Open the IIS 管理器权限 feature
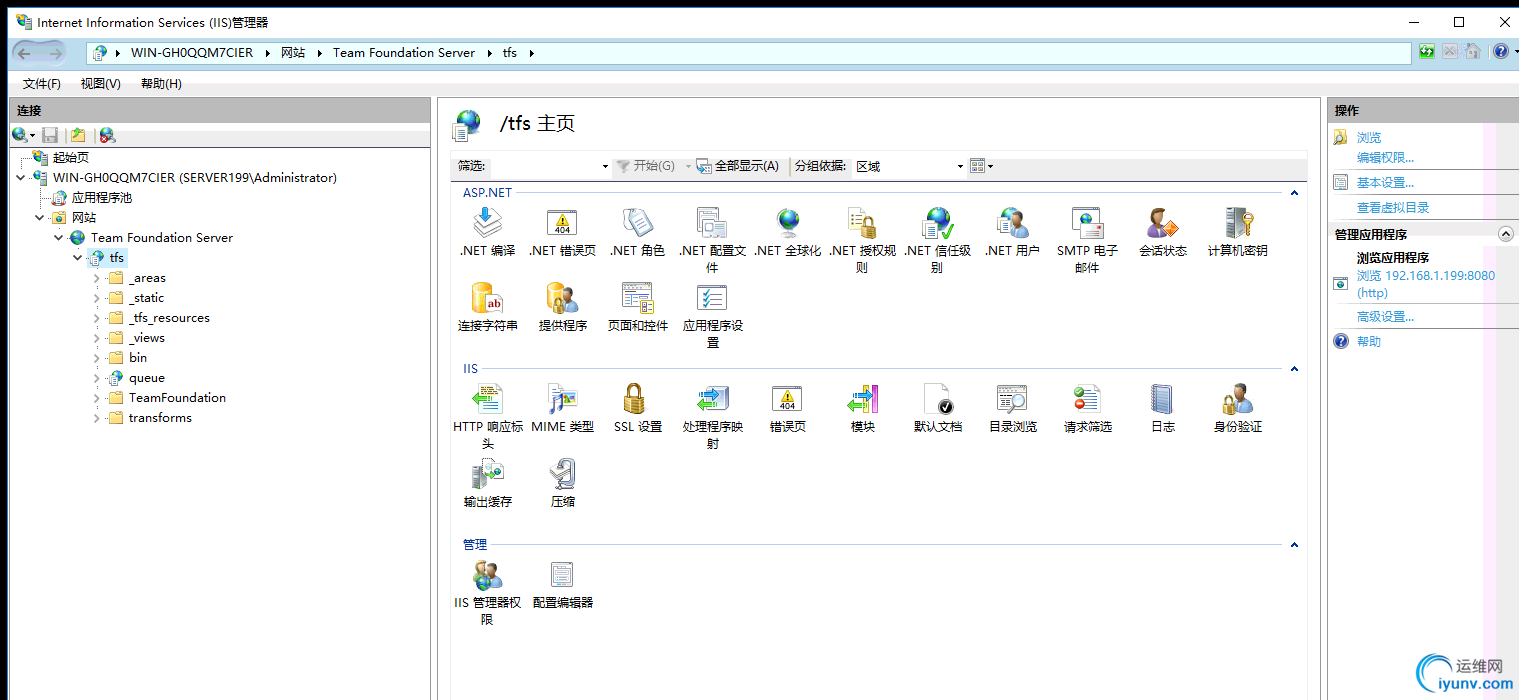Screen dimensions: 1519x700 488,592
